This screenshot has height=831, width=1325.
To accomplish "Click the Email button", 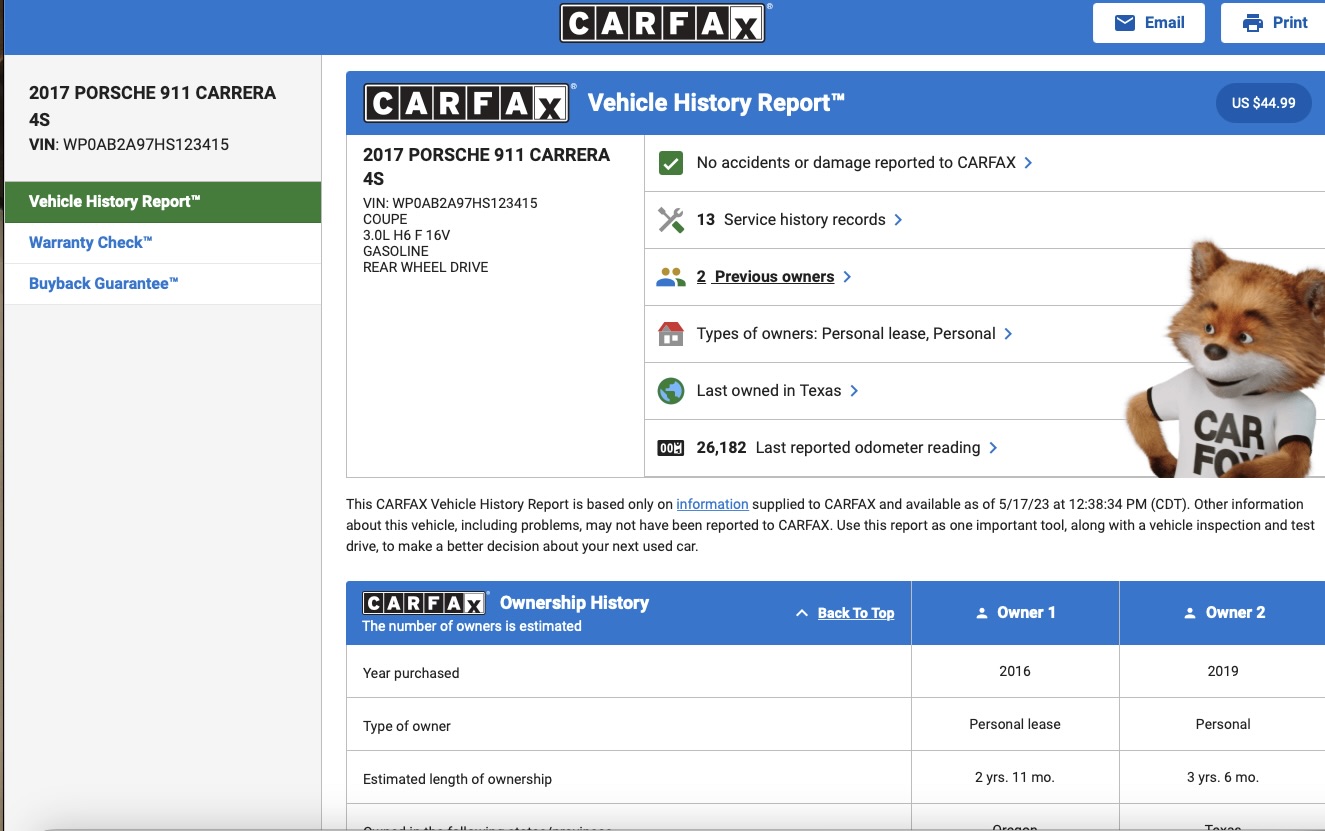I will (x=1149, y=23).
